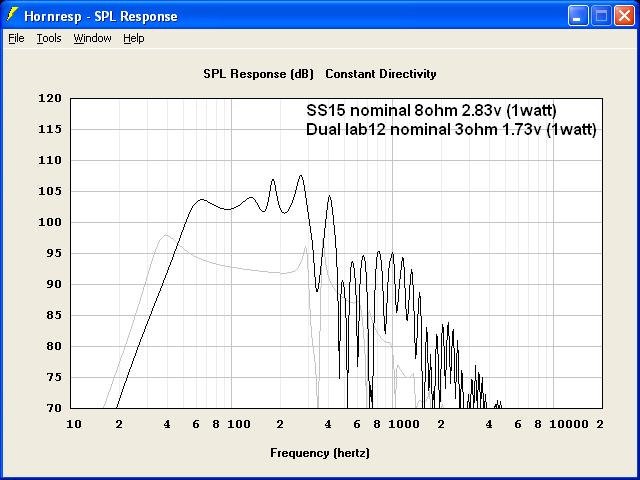640x480 pixels.
Task: Open the Window menu
Action: [x=92, y=38]
